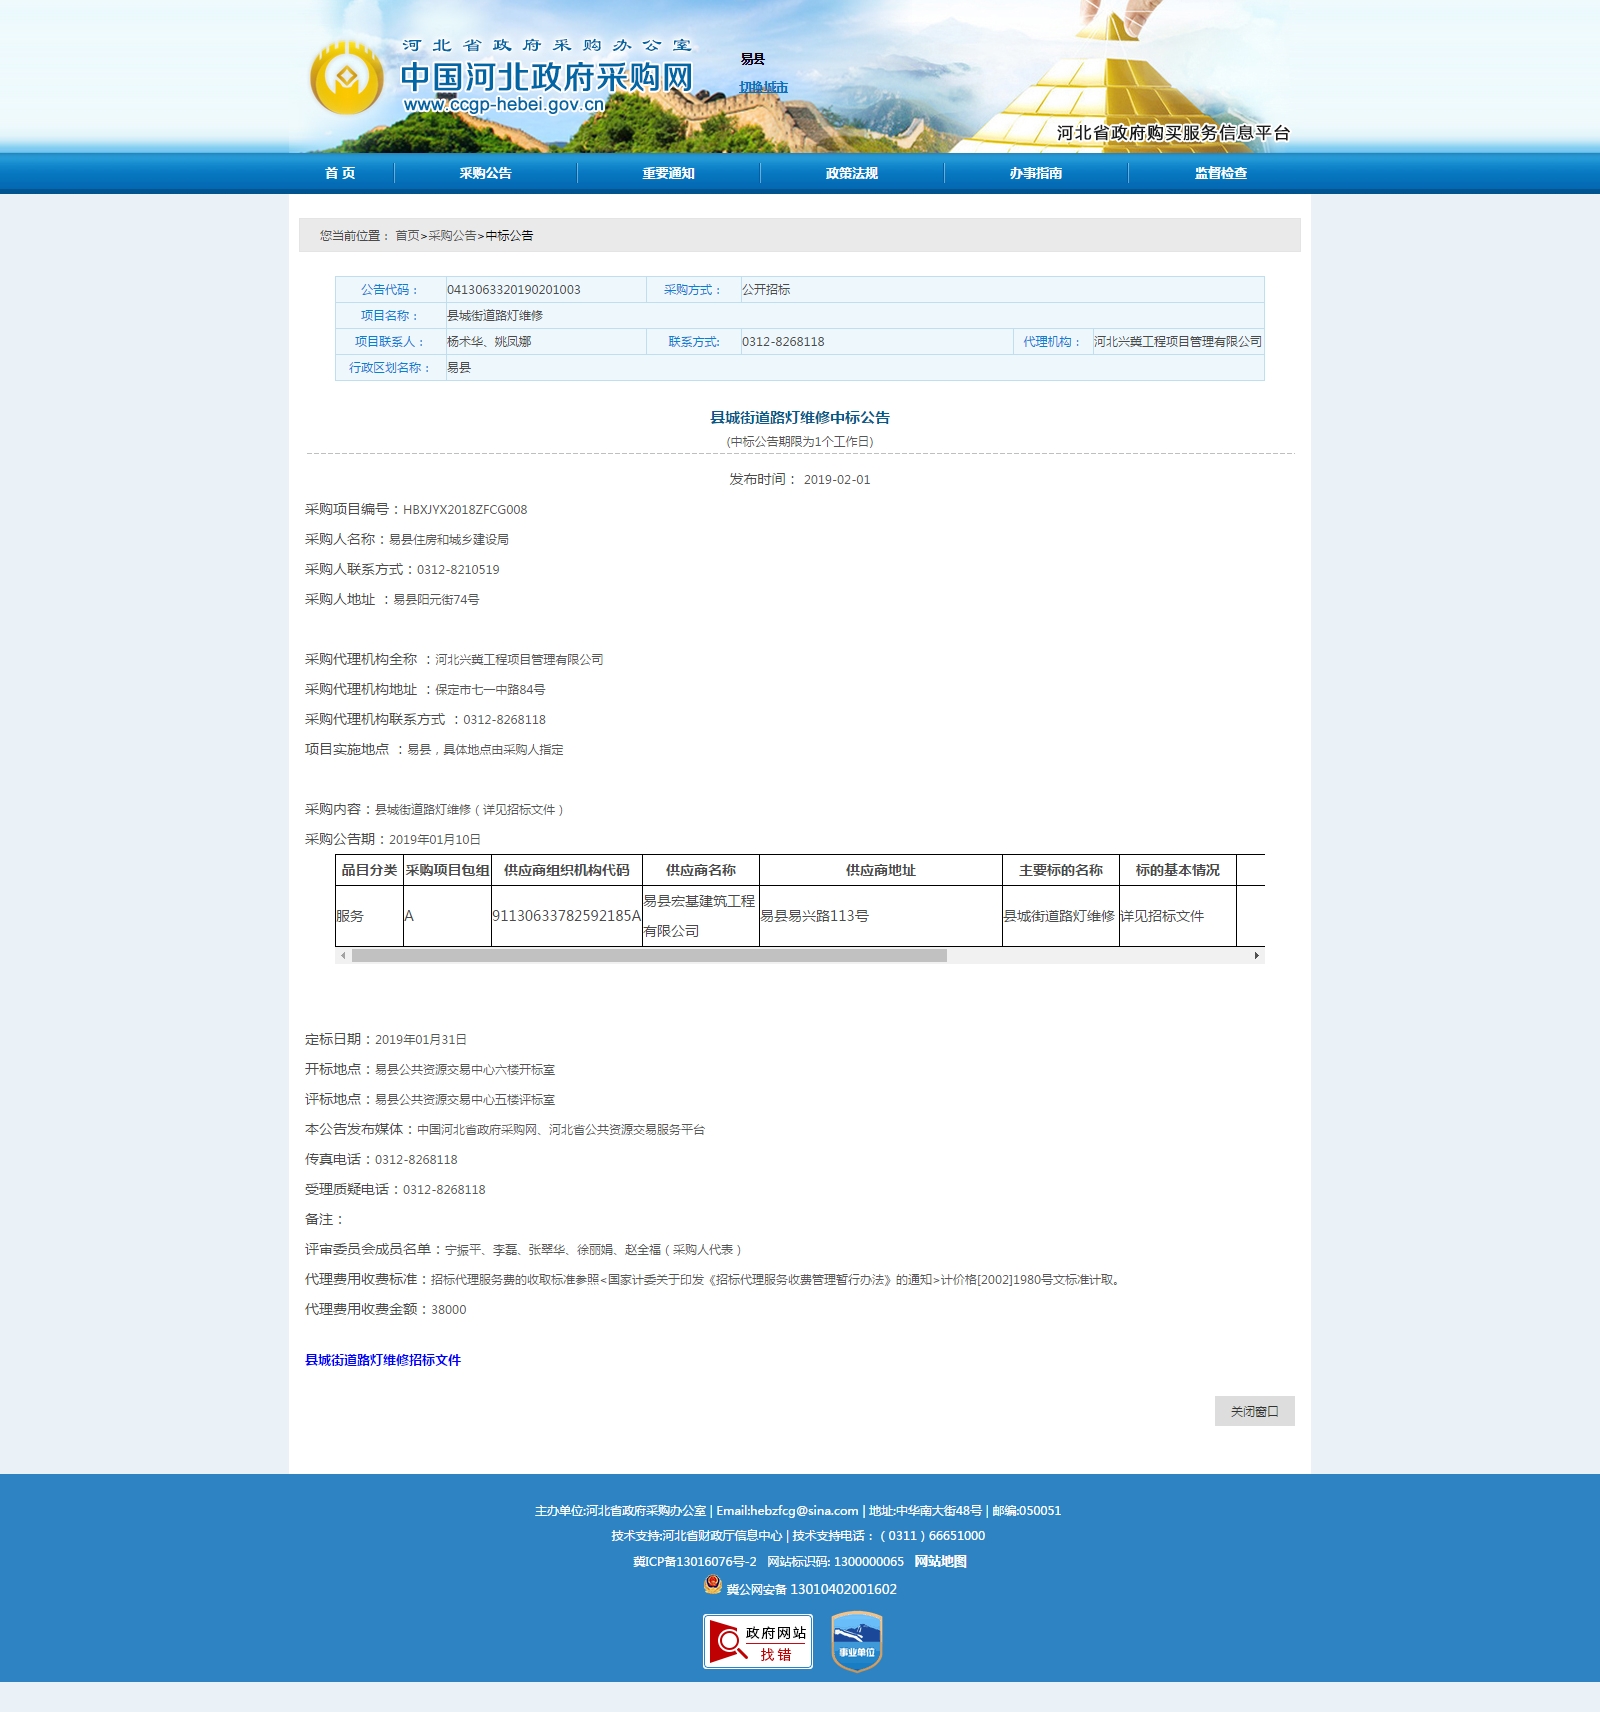
Task: Navigate to 监督检查 in the top menu
Action: coord(1220,174)
